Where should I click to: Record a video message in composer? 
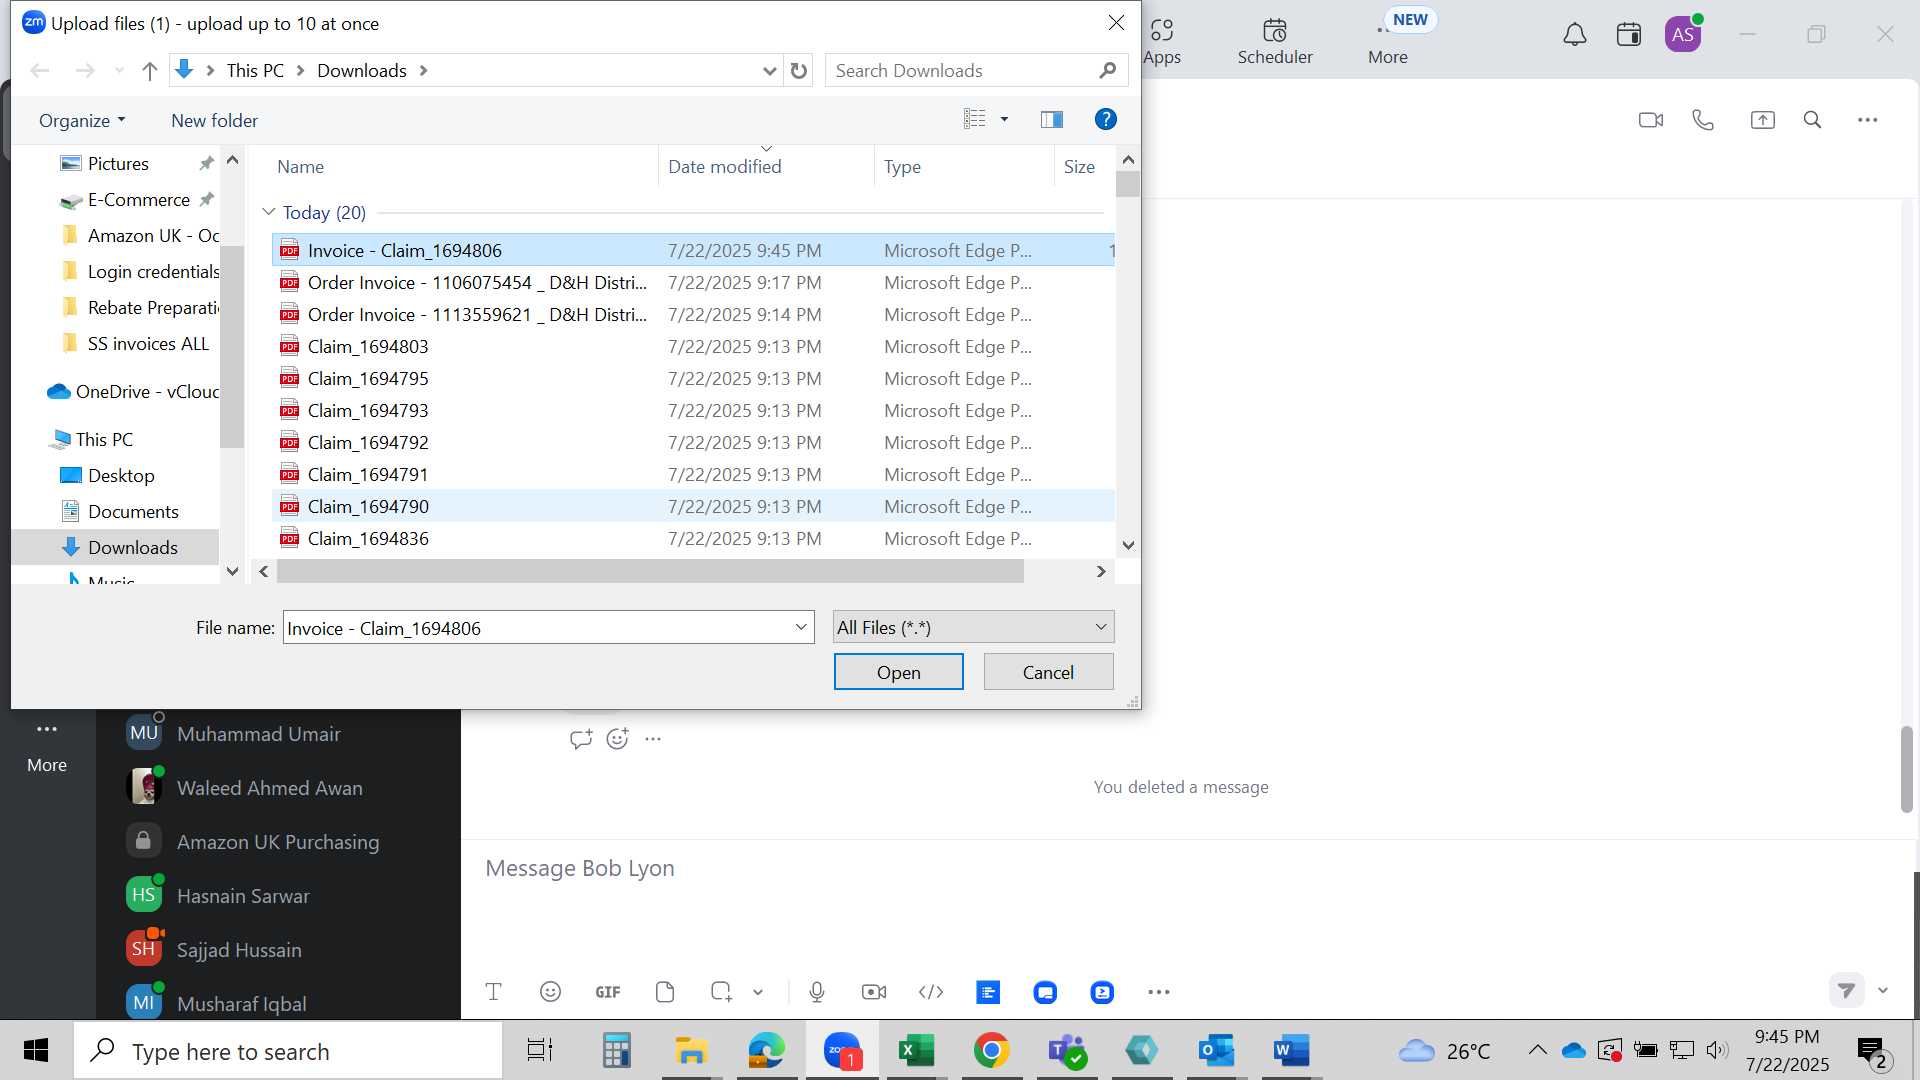click(x=874, y=992)
